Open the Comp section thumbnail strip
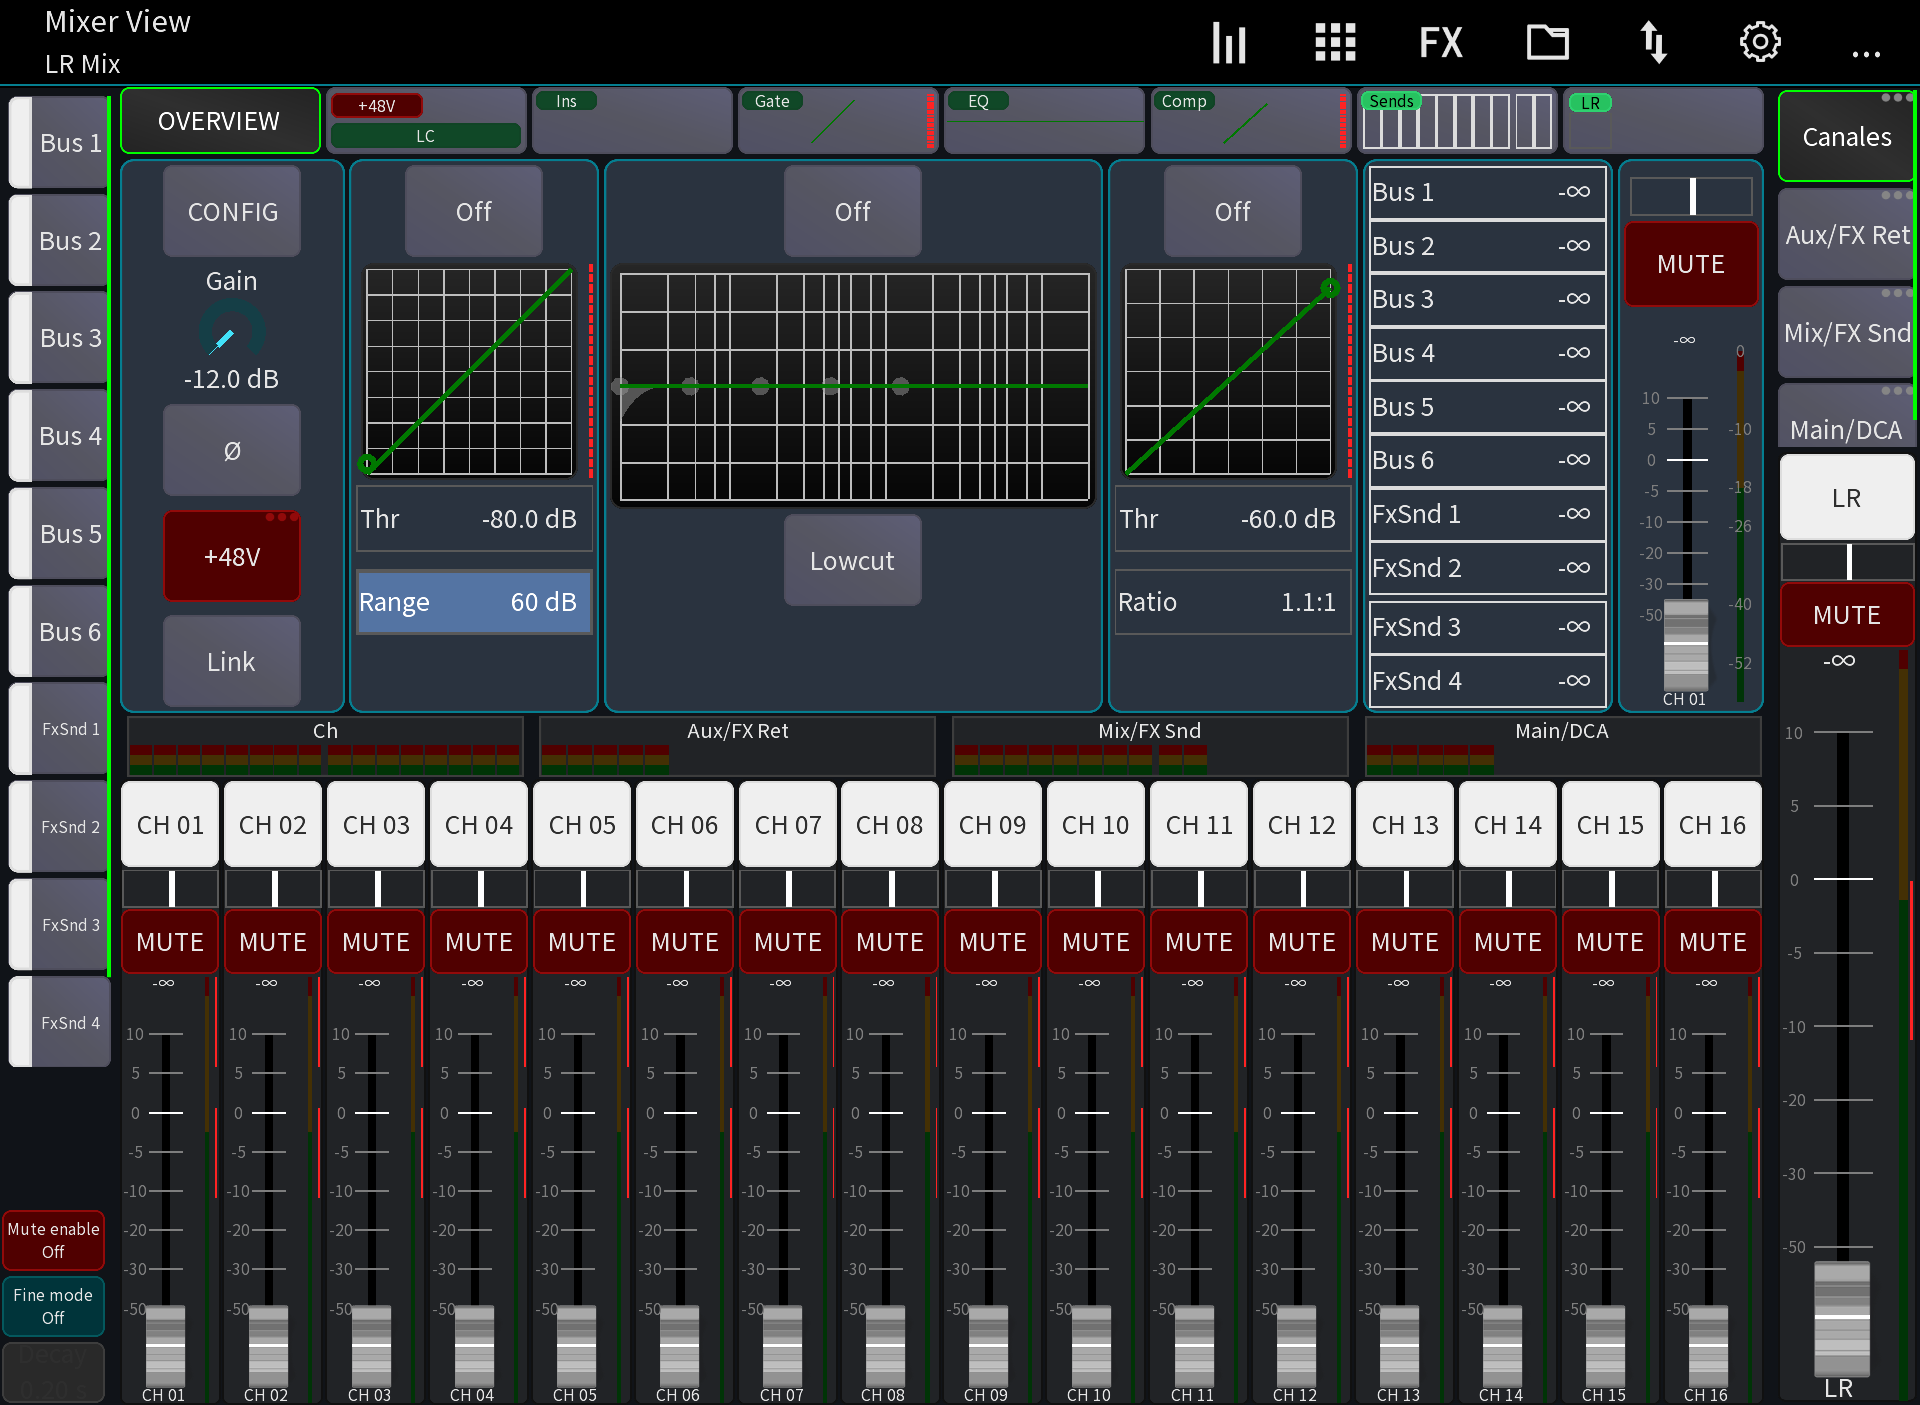 pyautogui.click(x=1250, y=120)
